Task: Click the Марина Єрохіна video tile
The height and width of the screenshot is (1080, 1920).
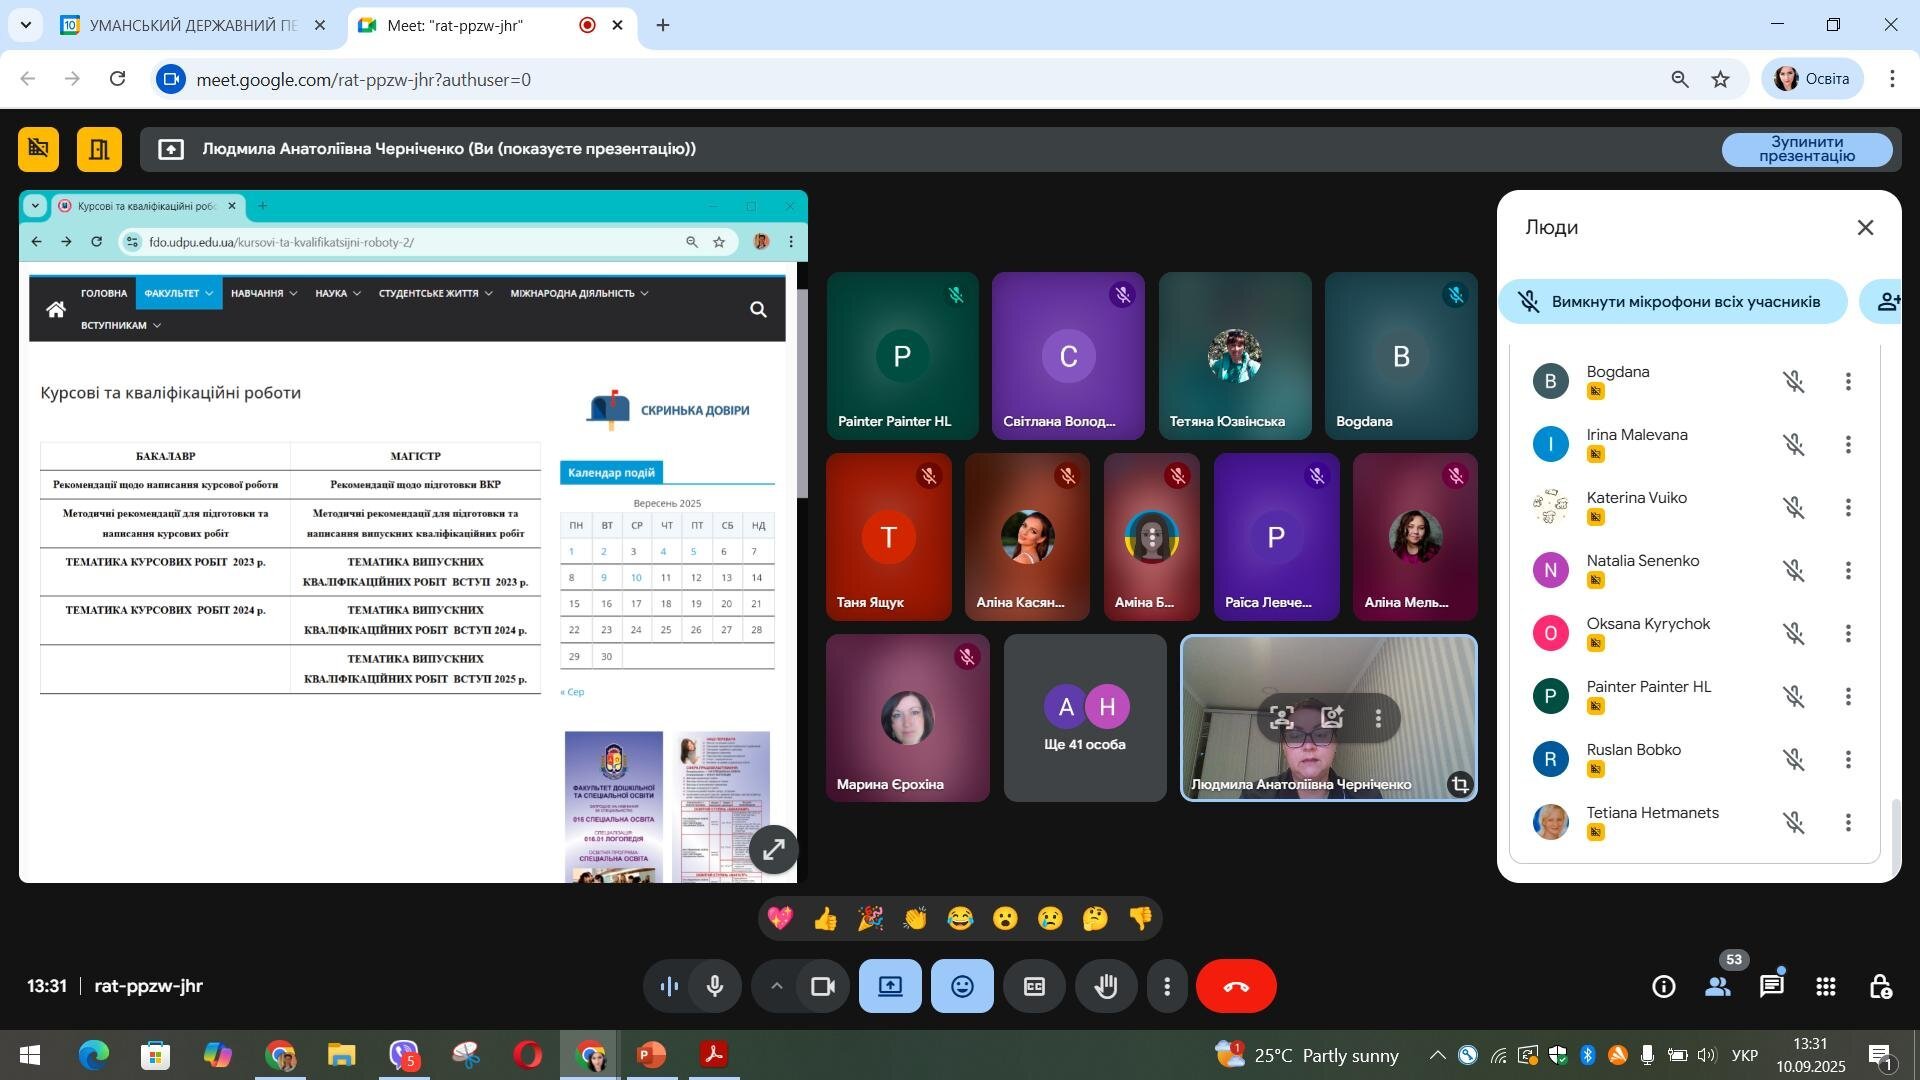Action: (908, 718)
